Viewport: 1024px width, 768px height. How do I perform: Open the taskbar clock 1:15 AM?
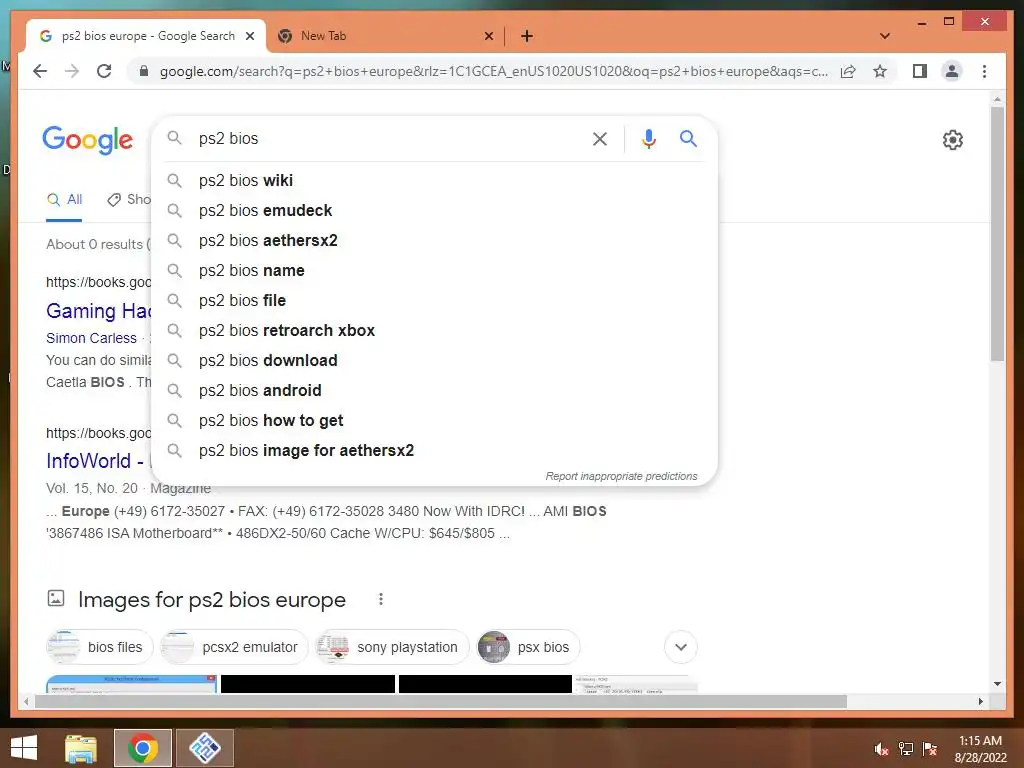point(980,749)
